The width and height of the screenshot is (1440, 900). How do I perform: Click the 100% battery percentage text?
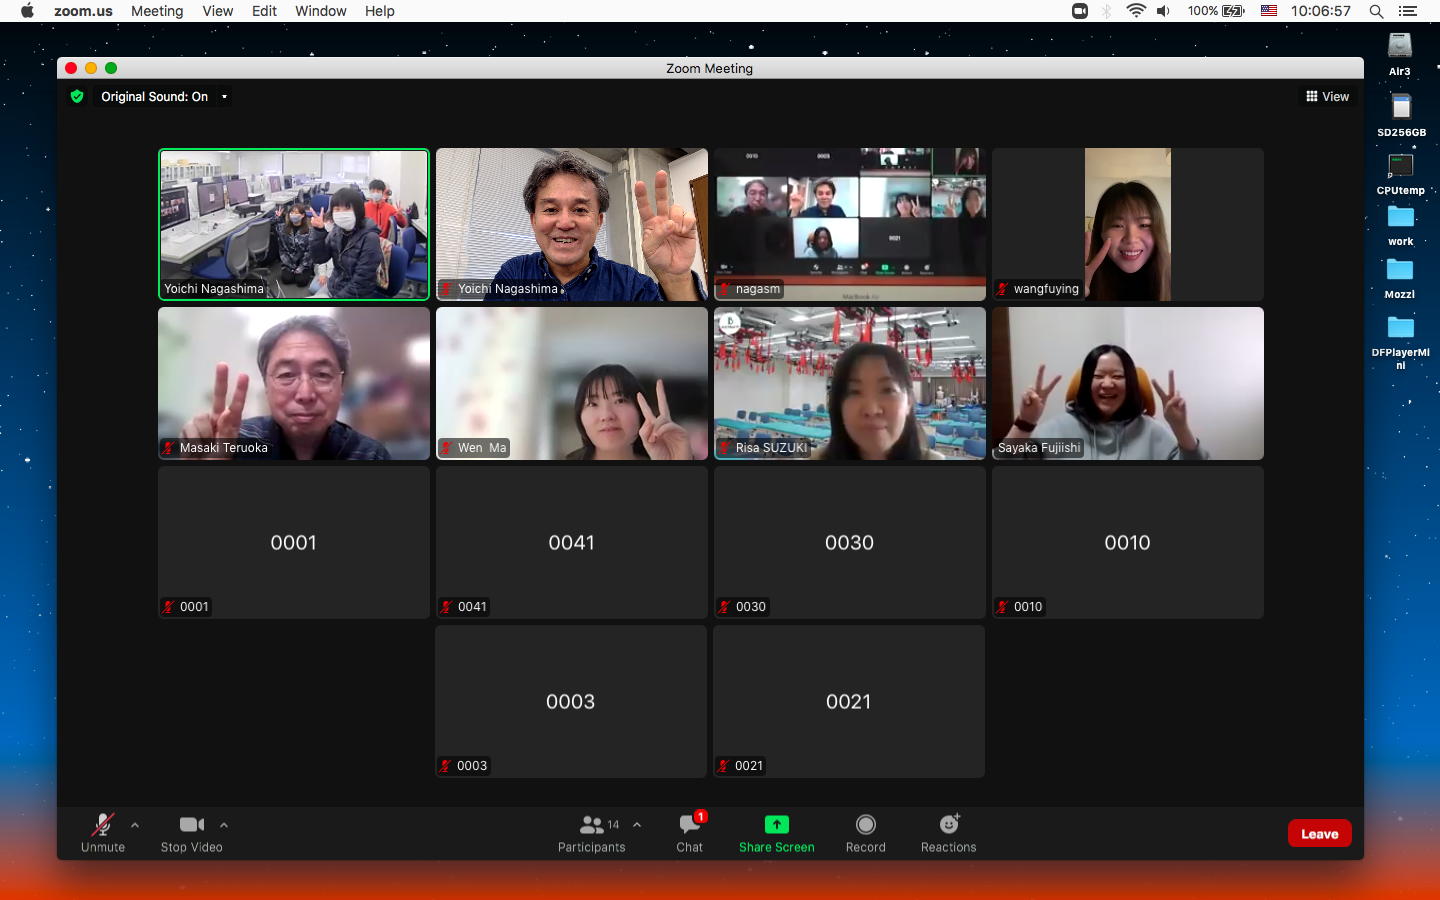click(x=1202, y=11)
